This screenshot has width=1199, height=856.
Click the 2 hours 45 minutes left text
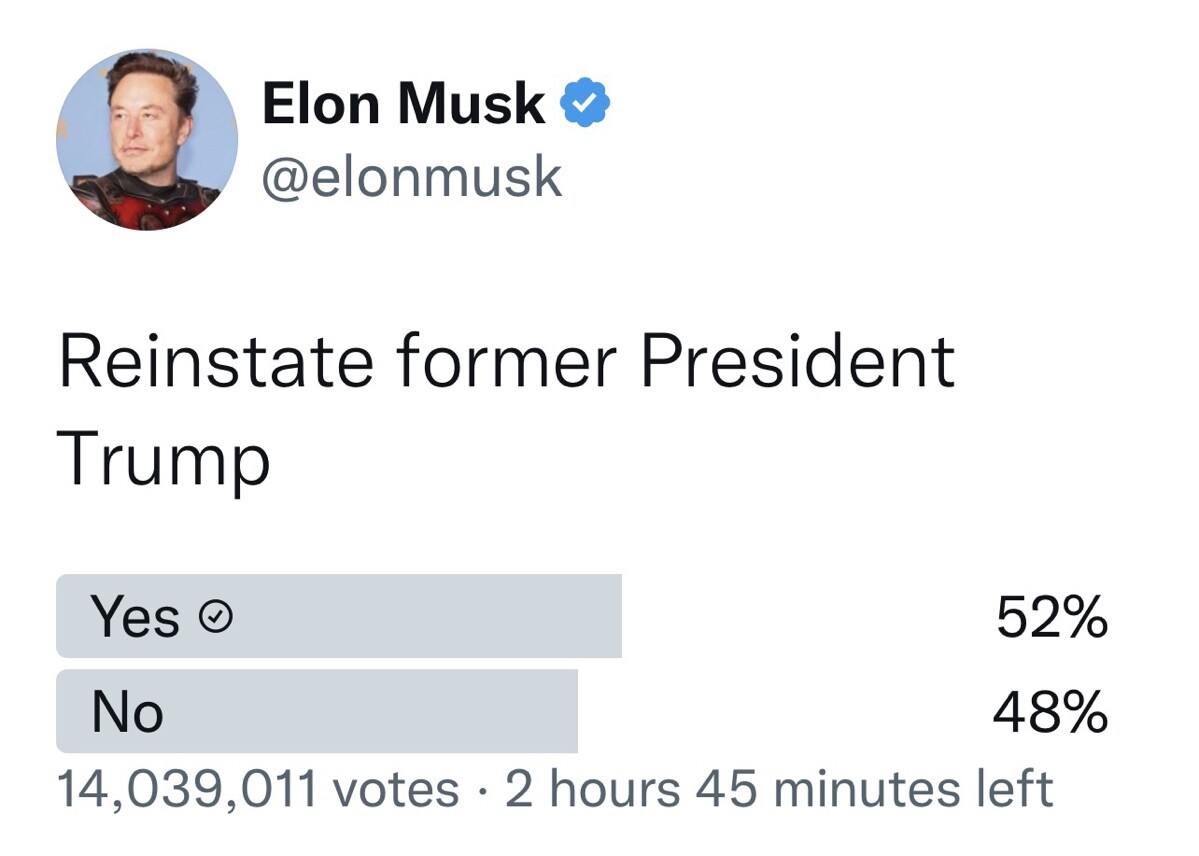point(779,789)
